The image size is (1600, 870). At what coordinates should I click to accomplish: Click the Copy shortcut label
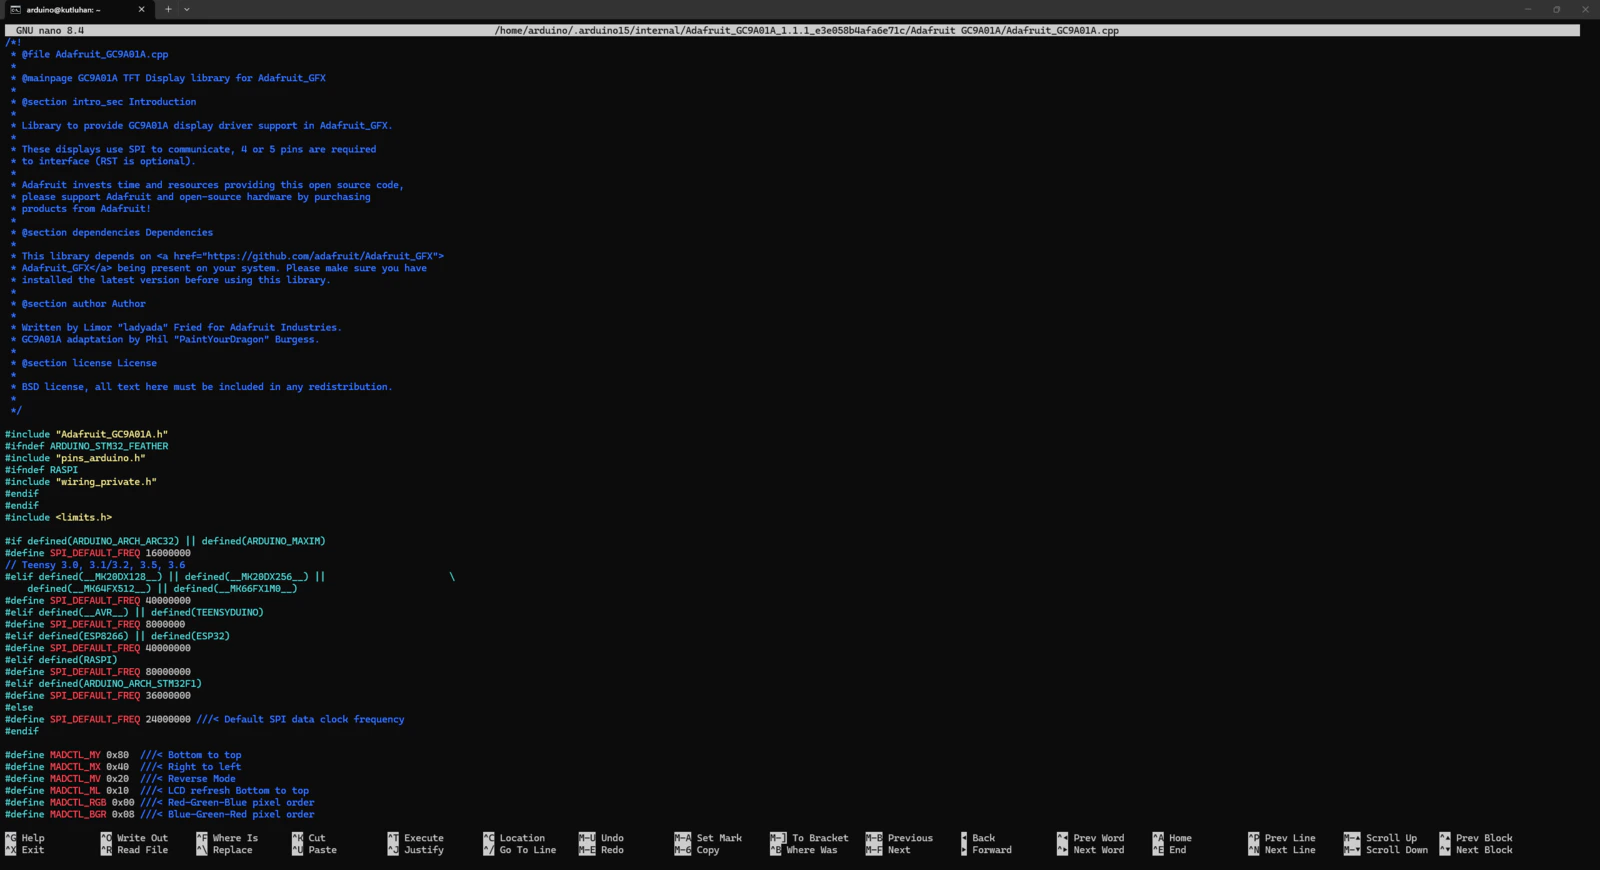pos(708,850)
